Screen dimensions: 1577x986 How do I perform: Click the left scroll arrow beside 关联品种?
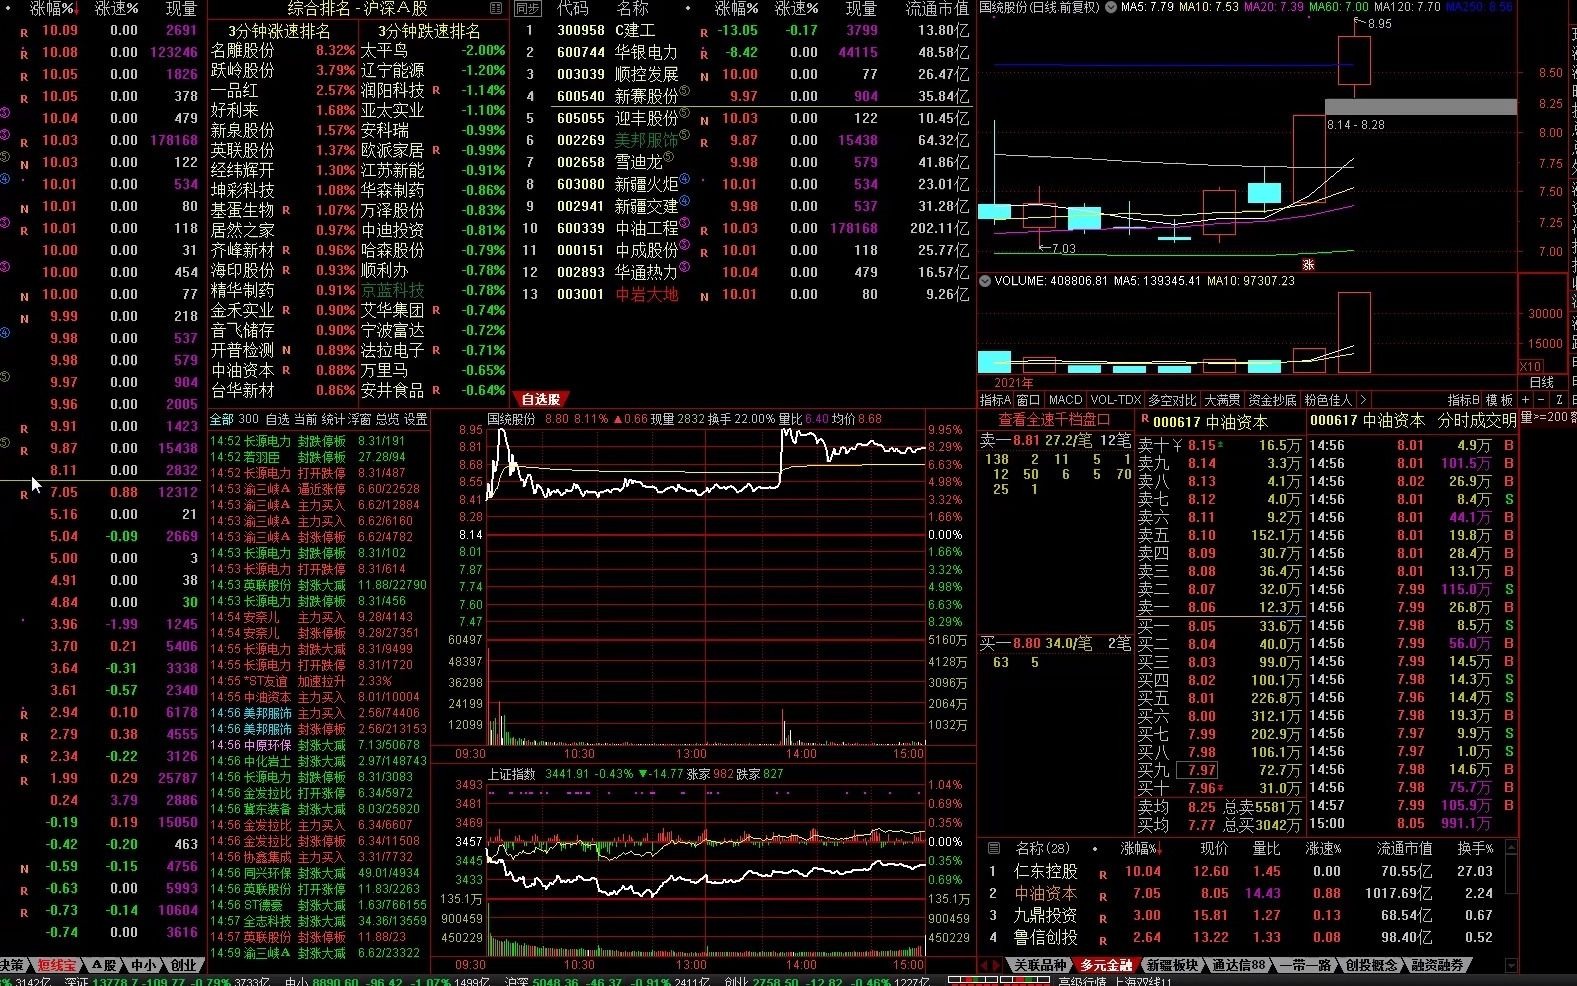pyautogui.click(x=984, y=965)
